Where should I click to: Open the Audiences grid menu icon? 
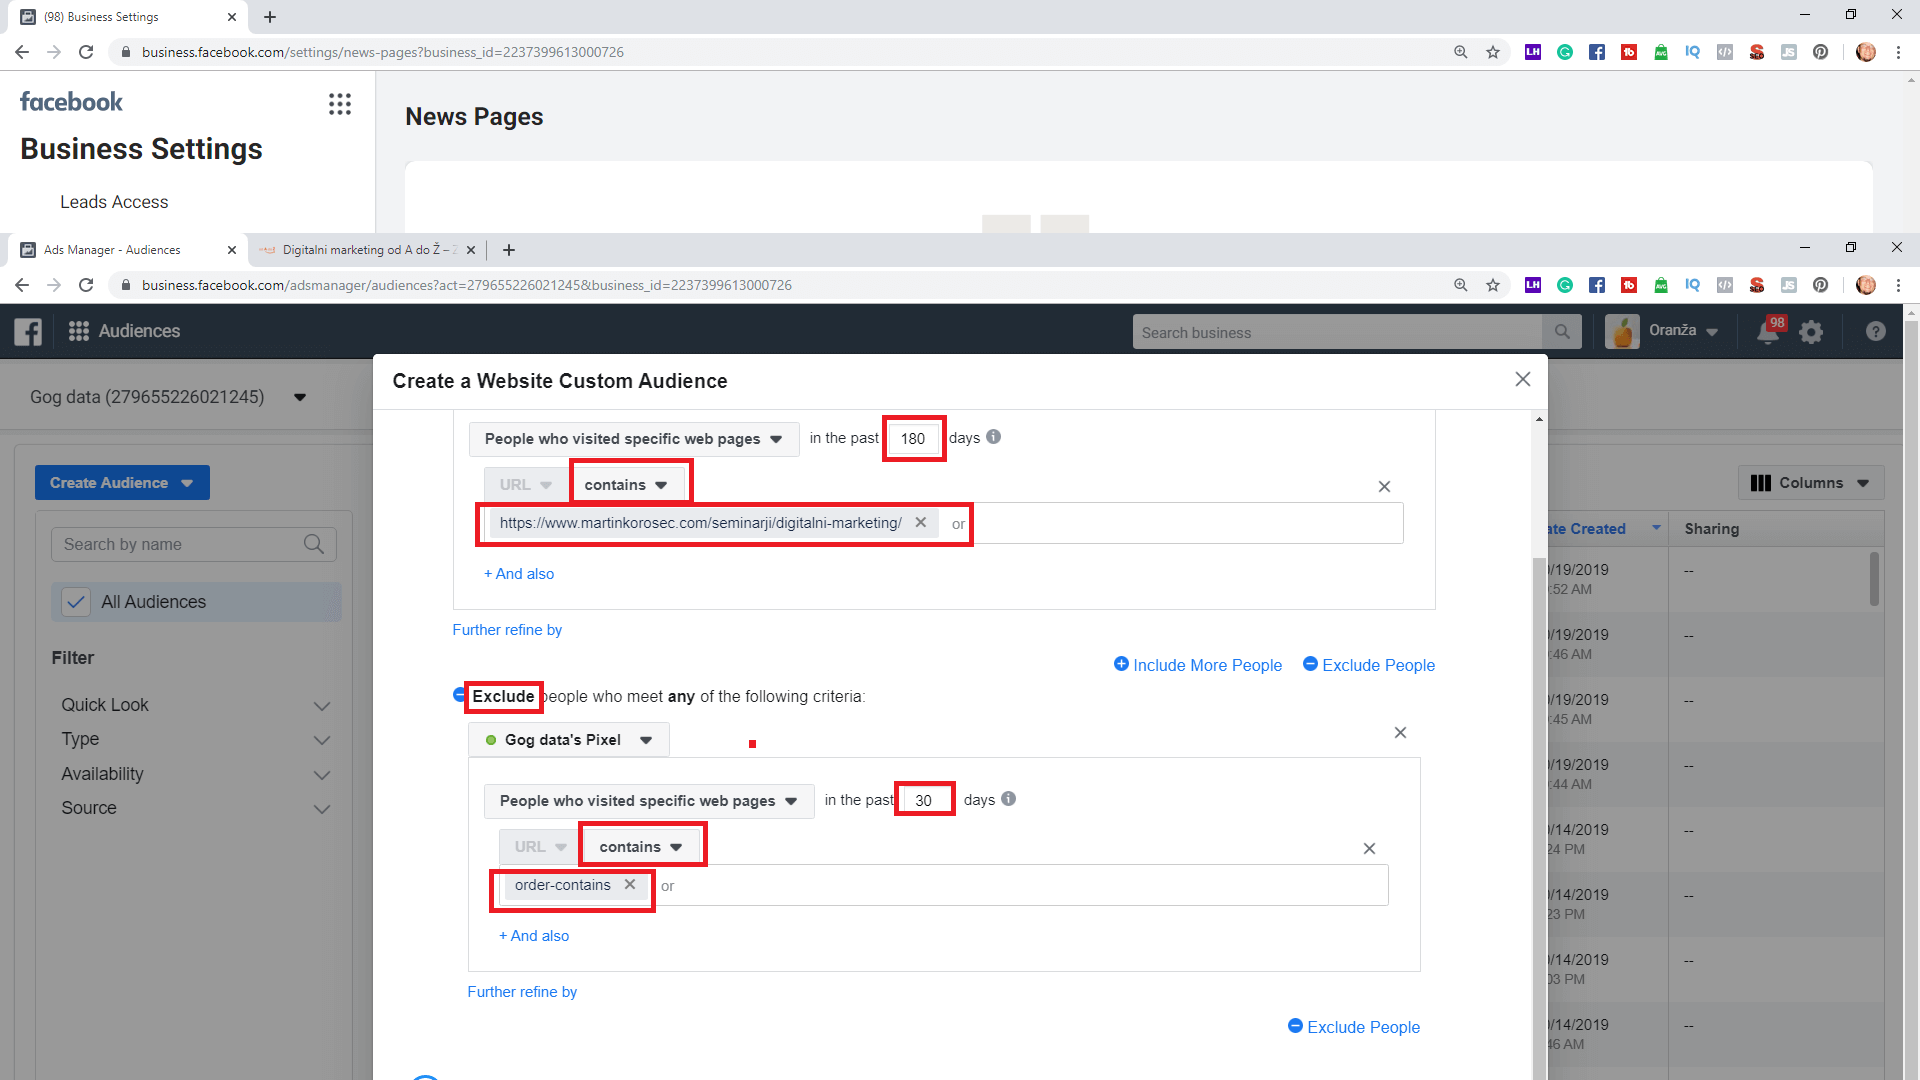click(79, 331)
